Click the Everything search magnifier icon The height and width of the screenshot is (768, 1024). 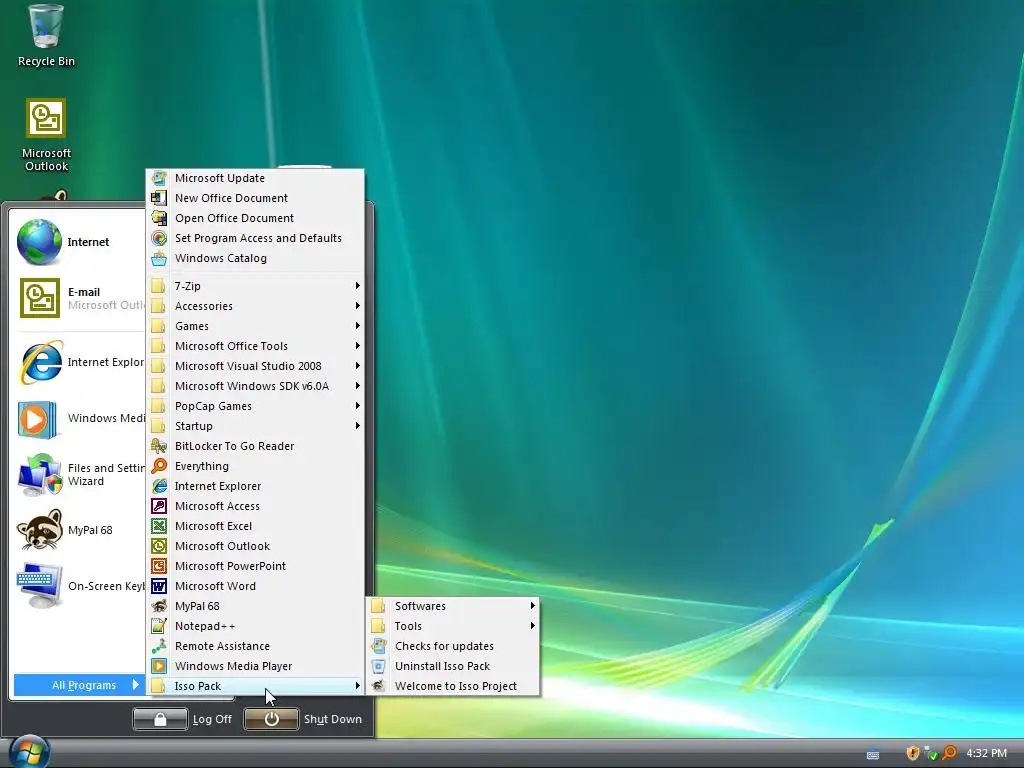pyautogui.click(x=159, y=466)
